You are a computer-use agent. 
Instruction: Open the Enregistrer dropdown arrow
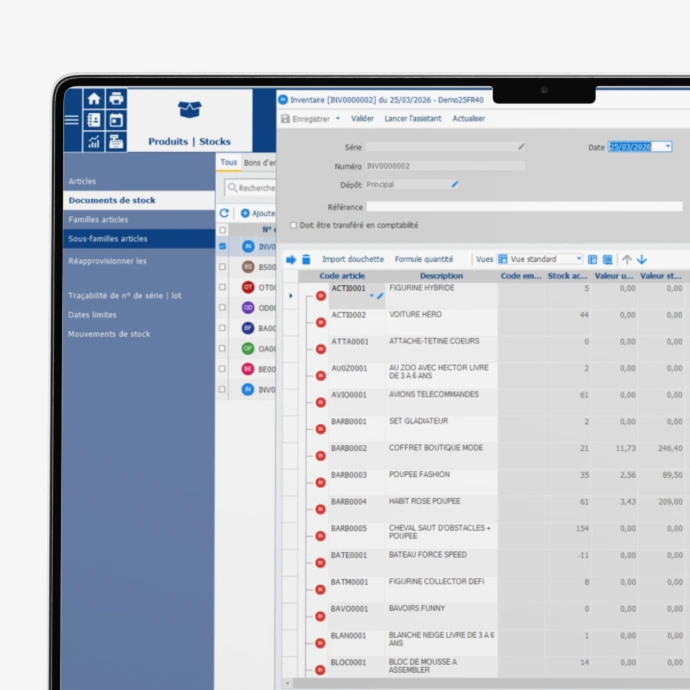[338, 118]
